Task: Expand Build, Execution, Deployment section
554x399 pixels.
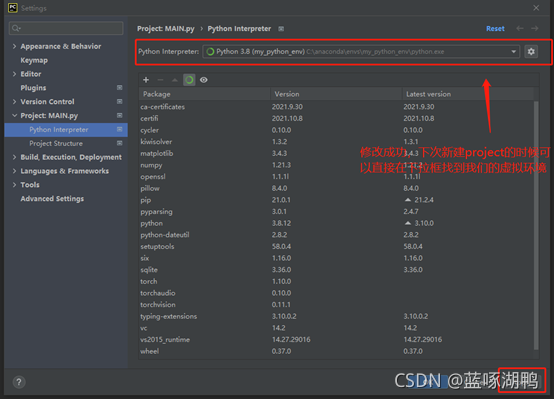Action: (x=14, y=157)
